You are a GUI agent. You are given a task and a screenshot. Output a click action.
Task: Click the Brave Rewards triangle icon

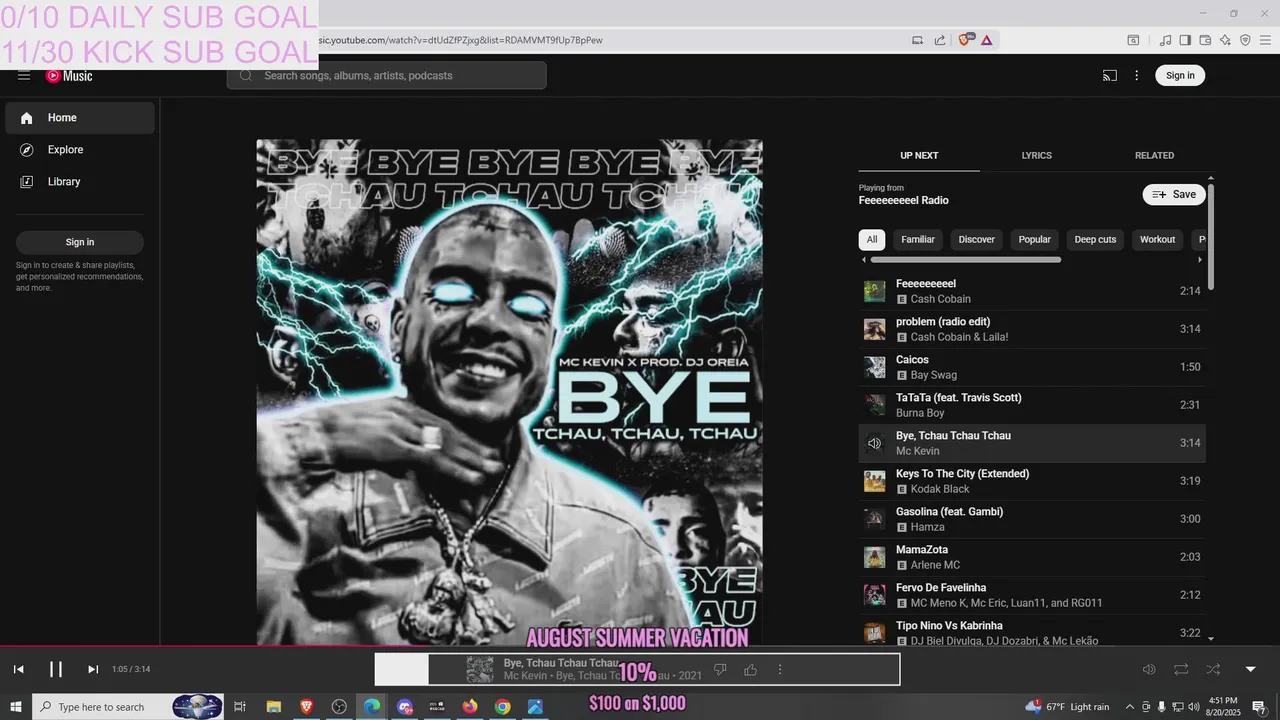[x=986, y=40]
